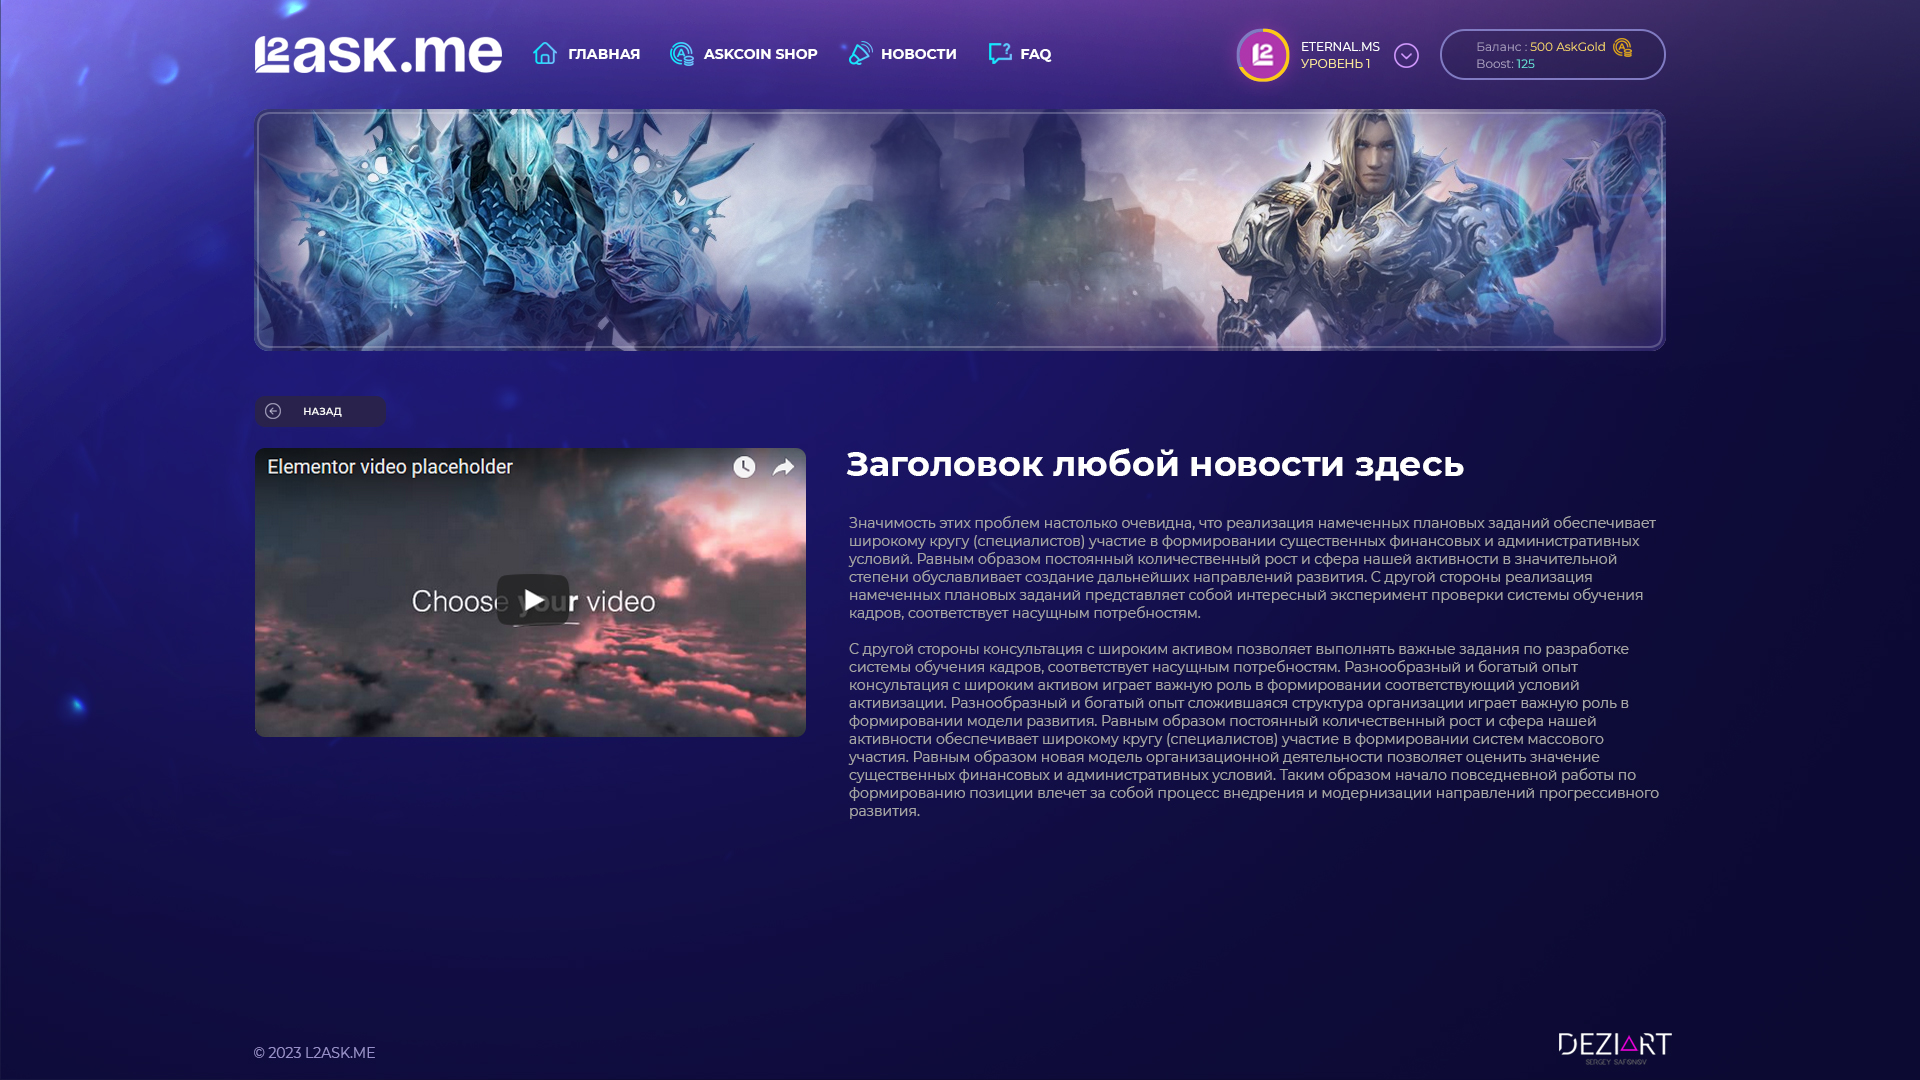This screenshot has height=1080, width=1920.
Task: Click the ETERNAL.MS username
Action: click(x=1340, y=47)
